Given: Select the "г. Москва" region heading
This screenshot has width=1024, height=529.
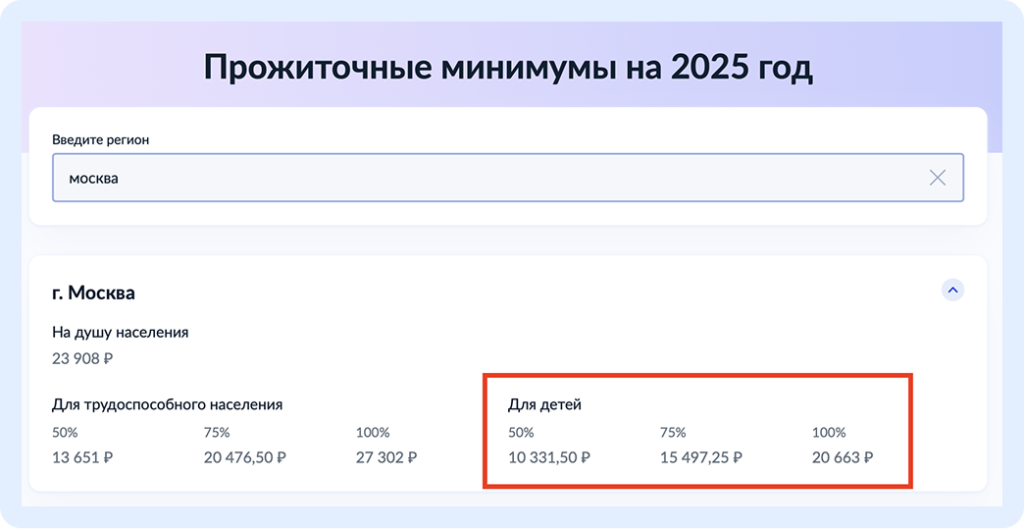Looking at the screenshot, I should [93, 293].
